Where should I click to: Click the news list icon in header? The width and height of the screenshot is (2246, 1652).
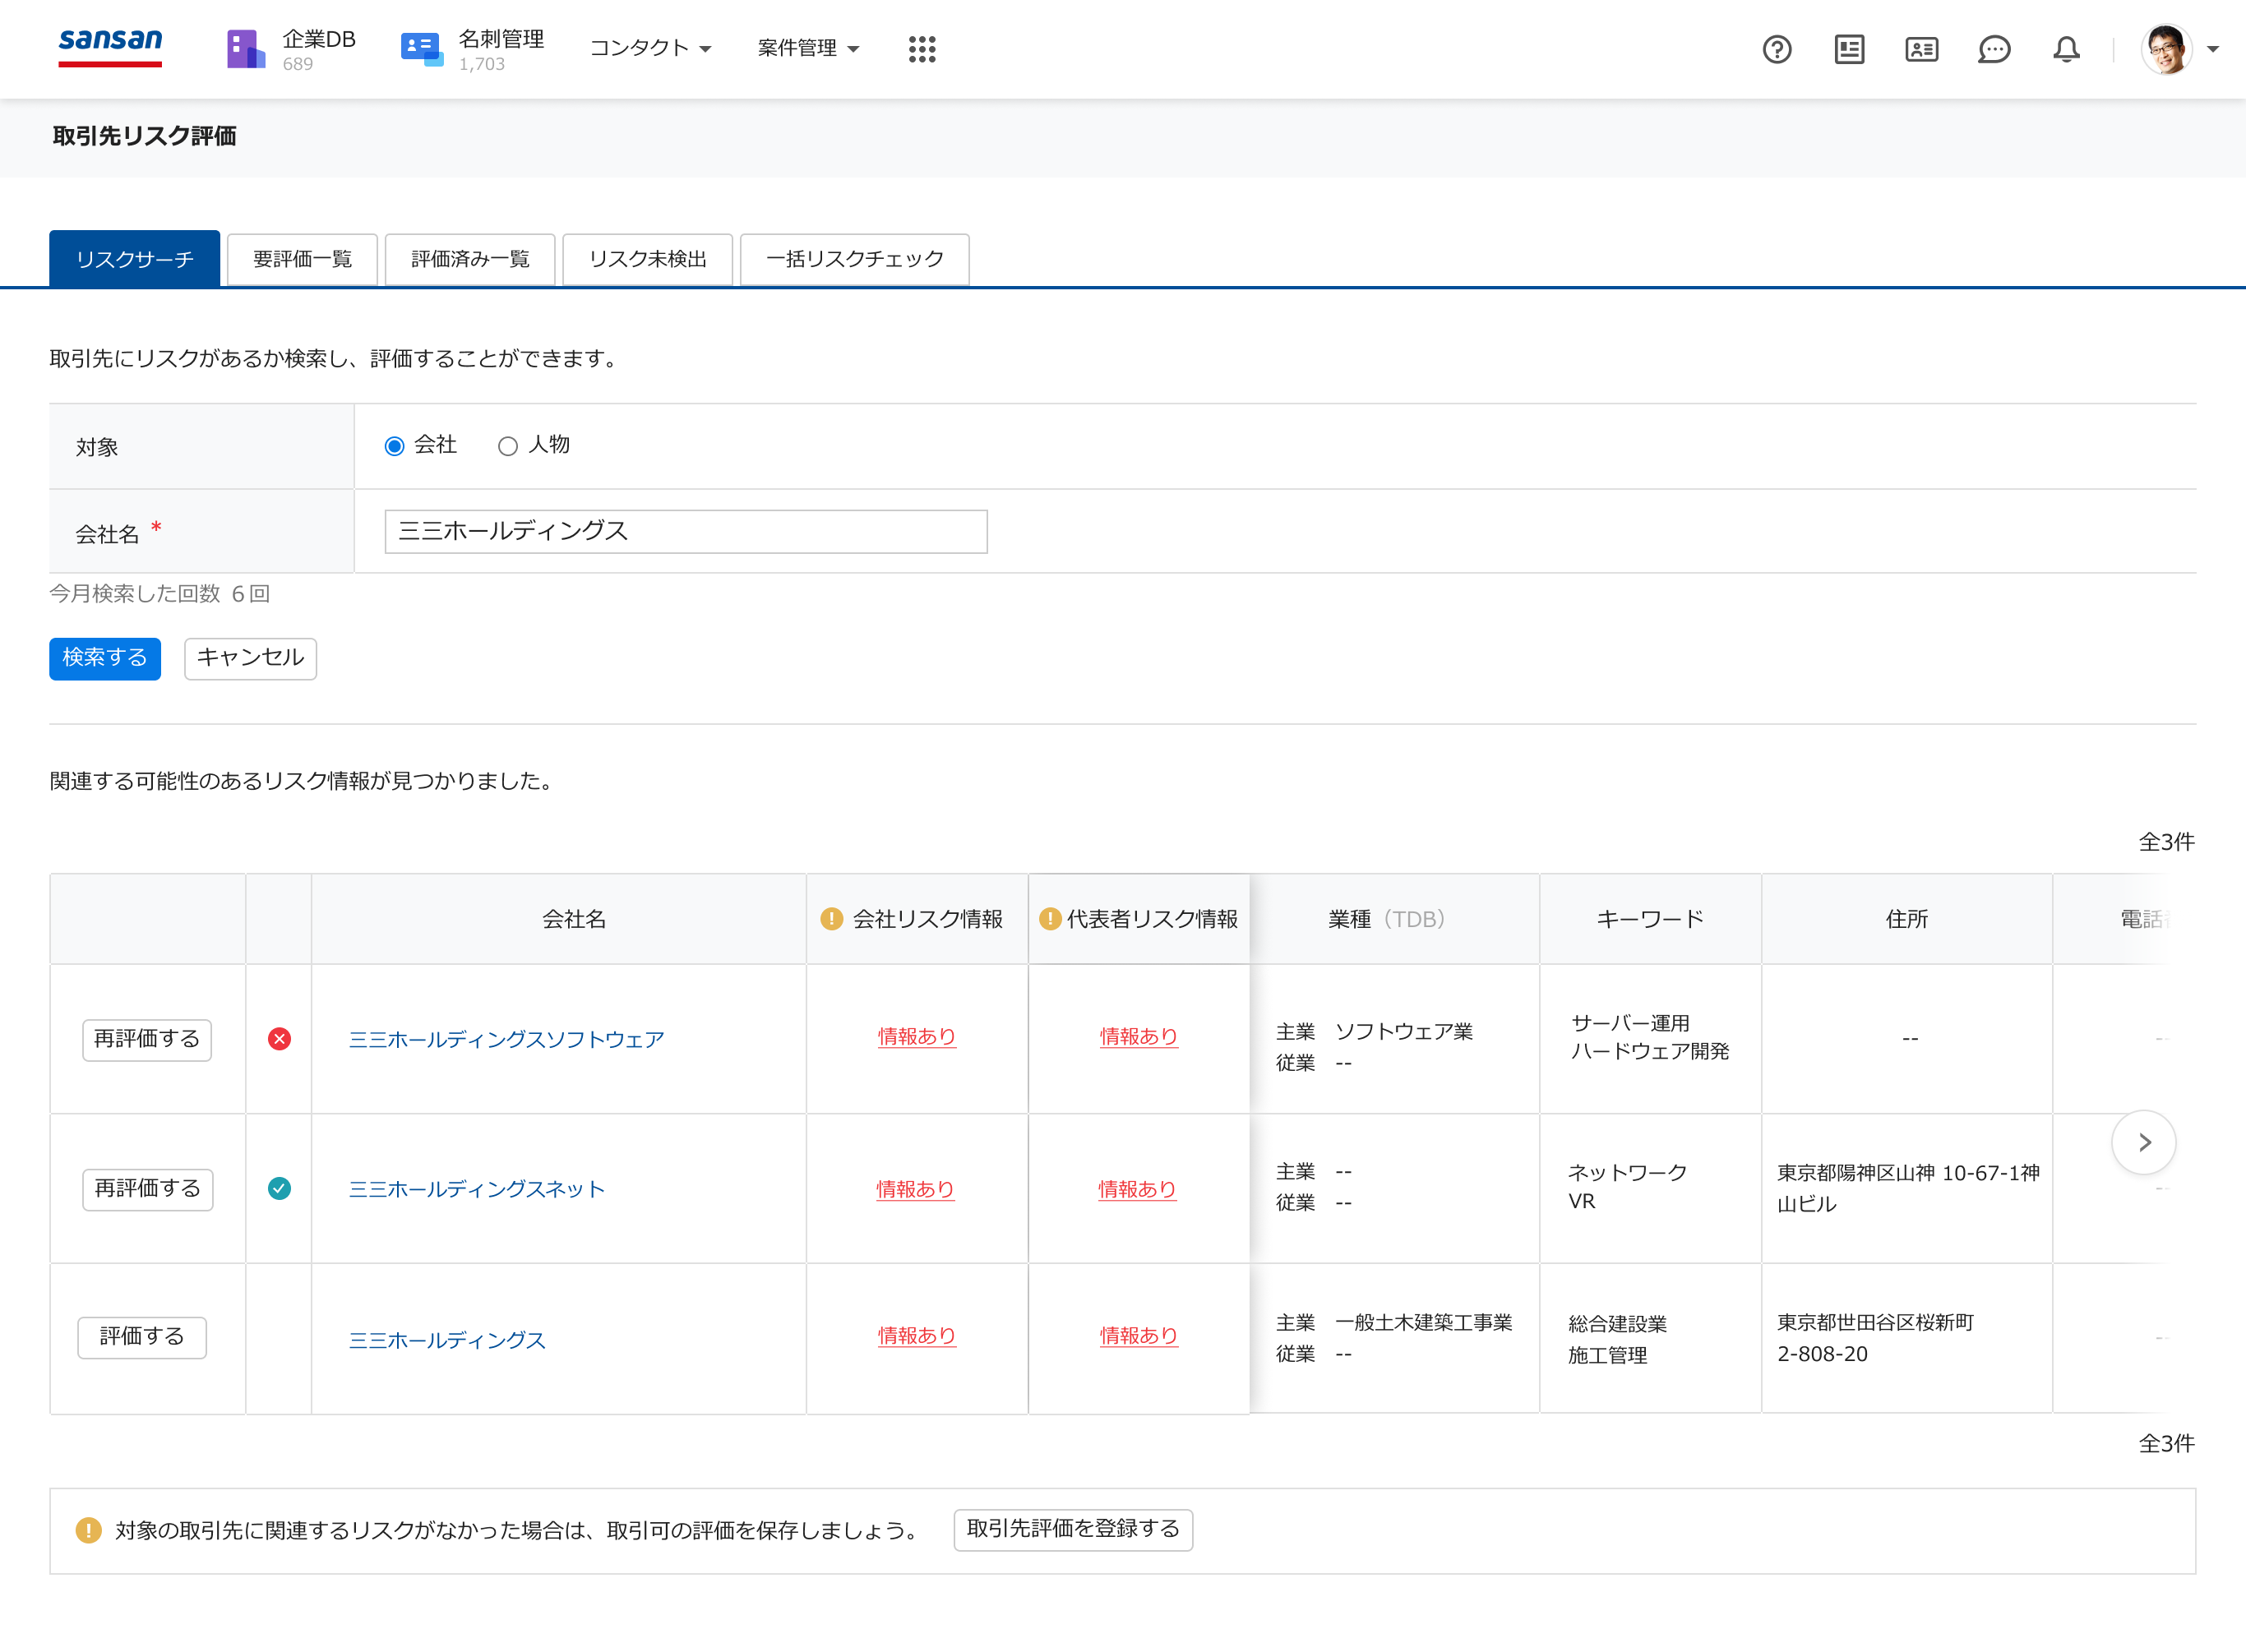coord(1849,49)
